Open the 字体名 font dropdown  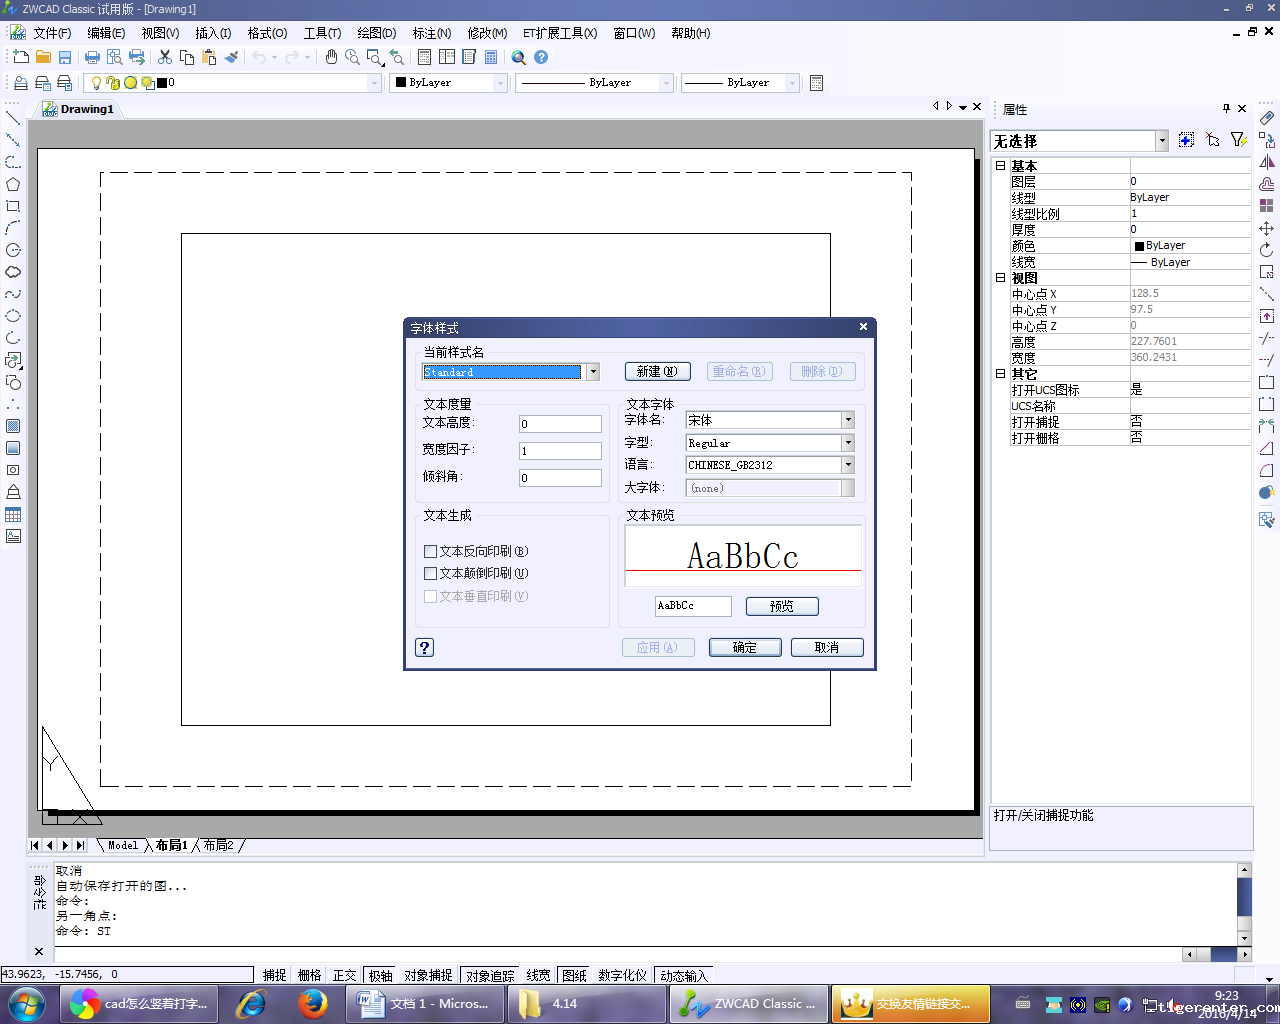(x=848, y=420)
